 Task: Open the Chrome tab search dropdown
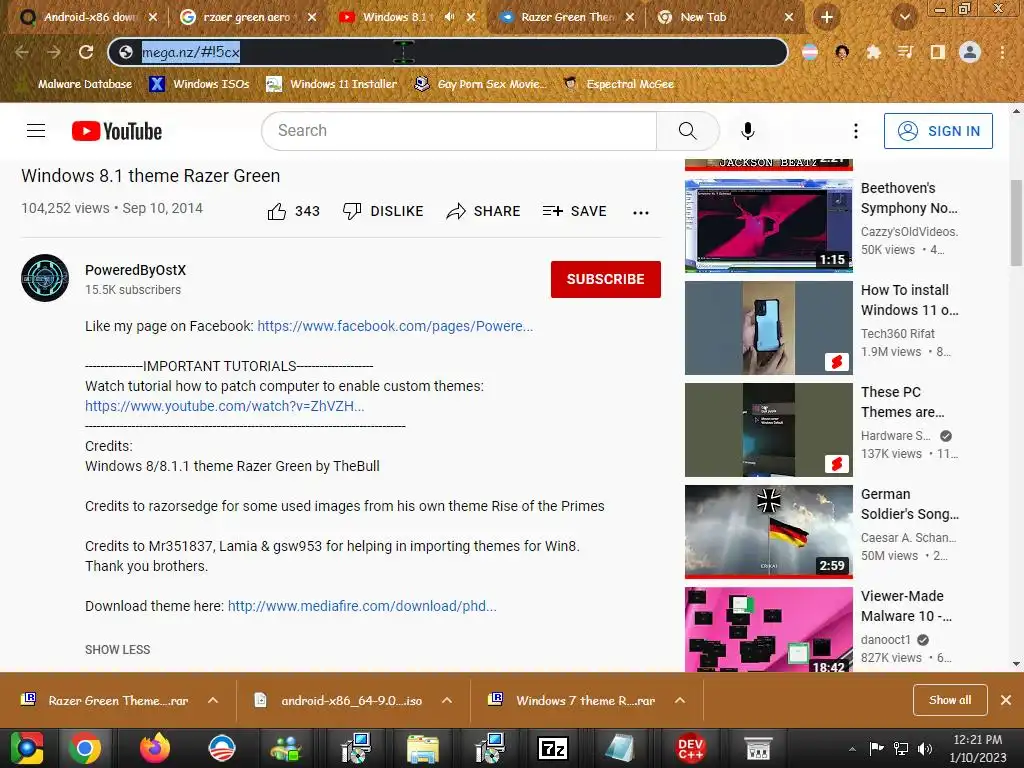(904, 18)
